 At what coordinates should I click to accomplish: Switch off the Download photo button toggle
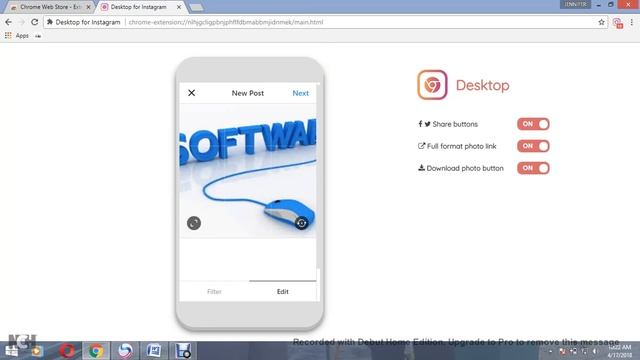coord(533,168)
